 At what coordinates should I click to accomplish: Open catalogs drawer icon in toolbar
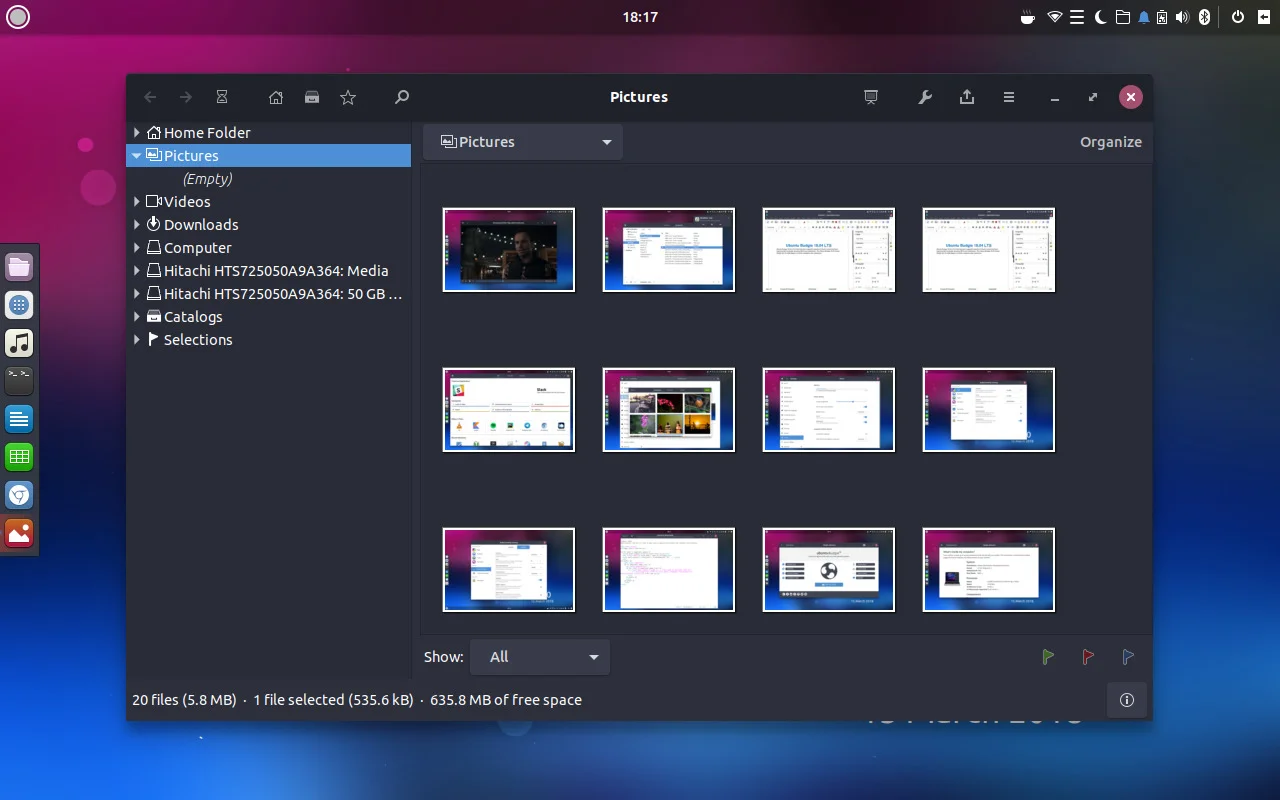click(312, 97)
